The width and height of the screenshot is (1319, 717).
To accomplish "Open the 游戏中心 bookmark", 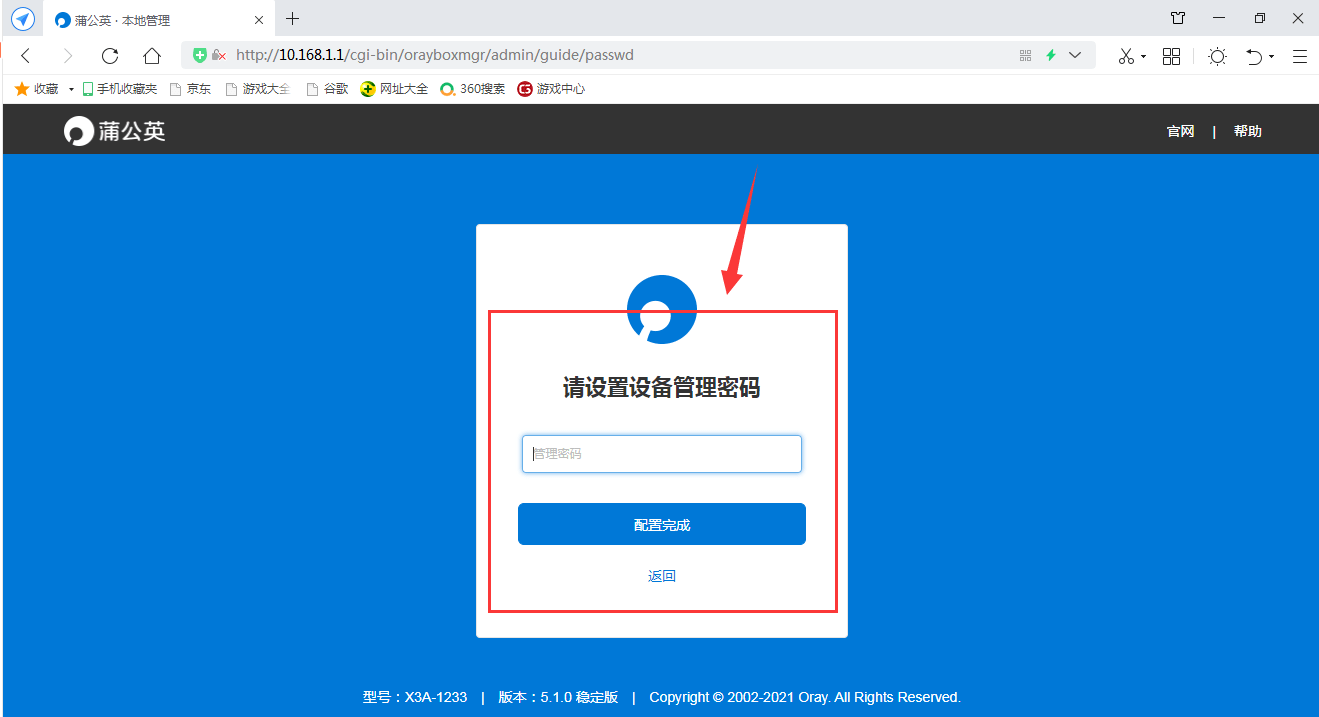I will click(x=551, y=89).
